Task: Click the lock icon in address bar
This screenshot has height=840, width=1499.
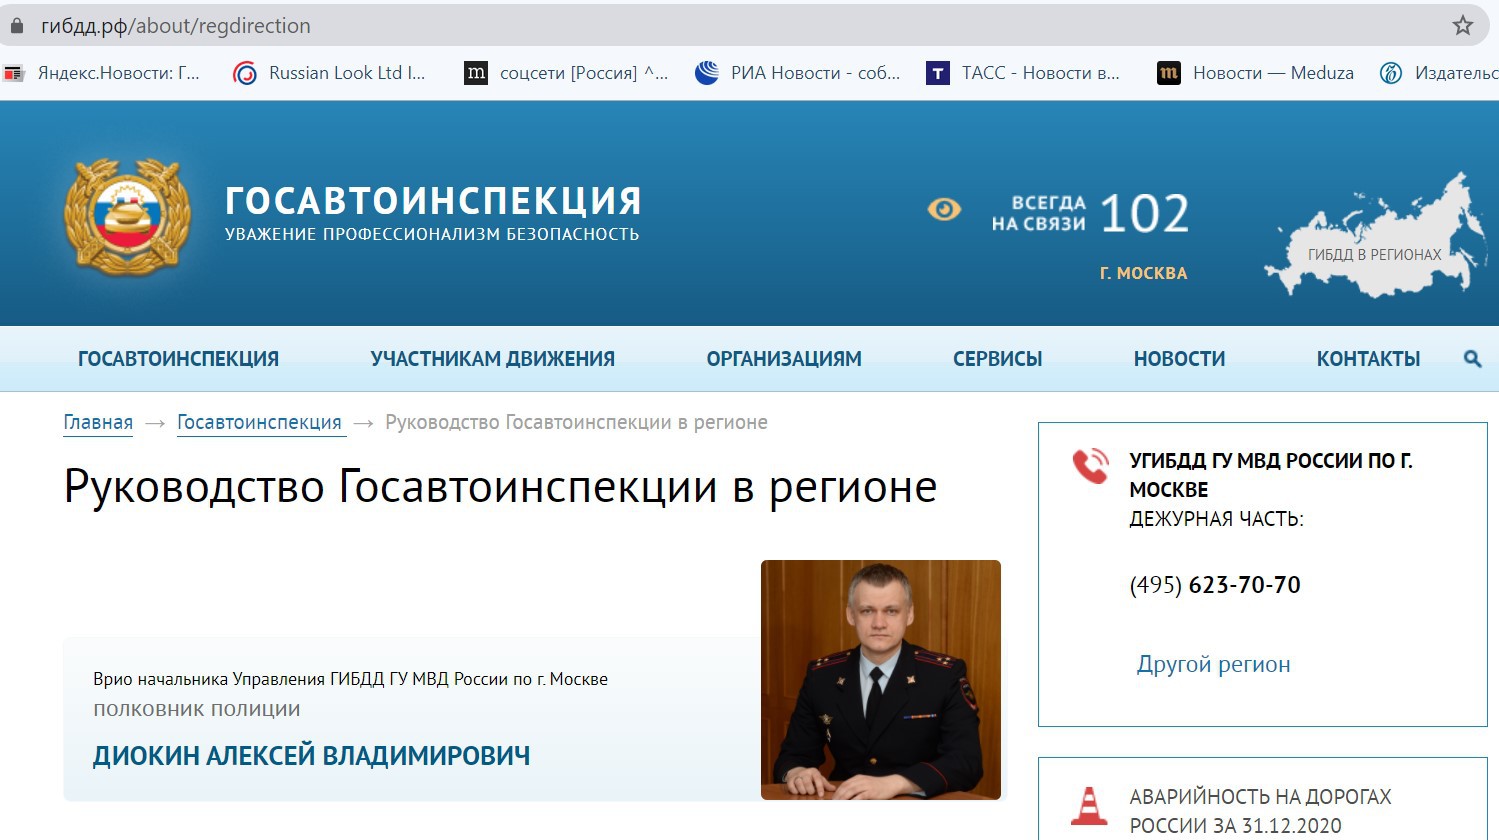Action: pyautogui.click(x=16, y=26)
